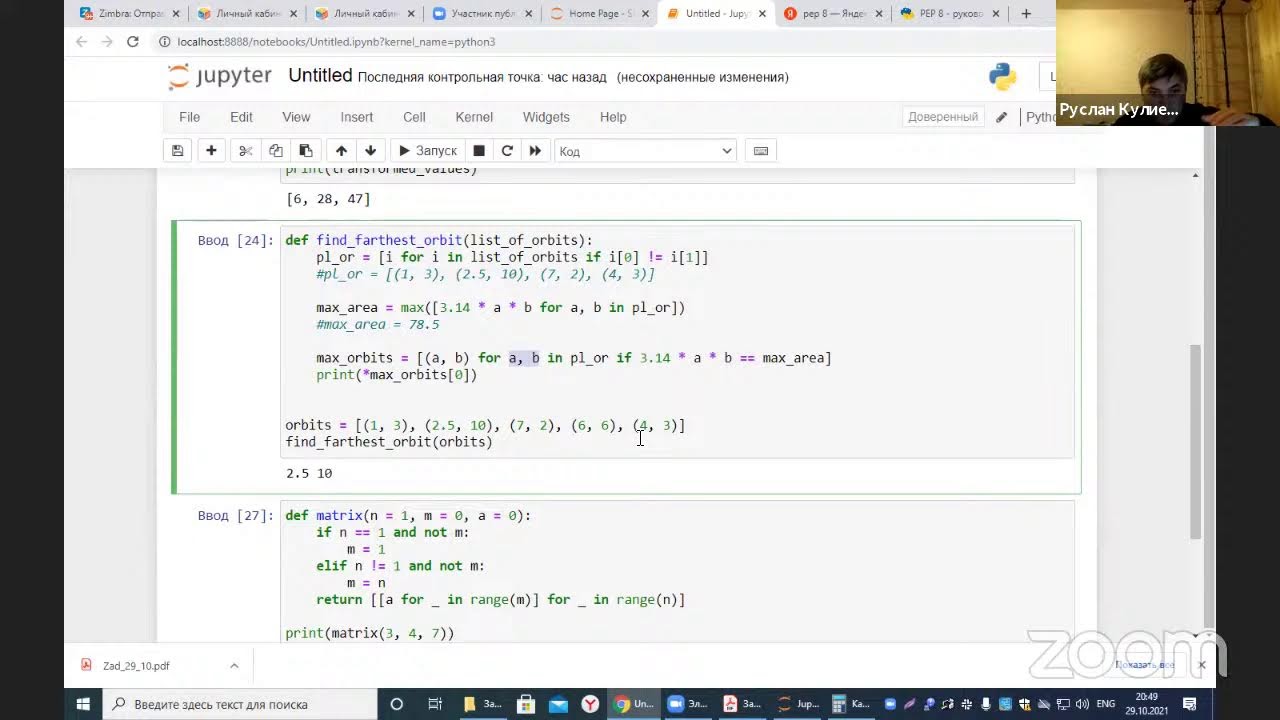Switch to pep 8 Яндекс browser tab
This screenshot has height=720, width=1280.
[832, 14]
